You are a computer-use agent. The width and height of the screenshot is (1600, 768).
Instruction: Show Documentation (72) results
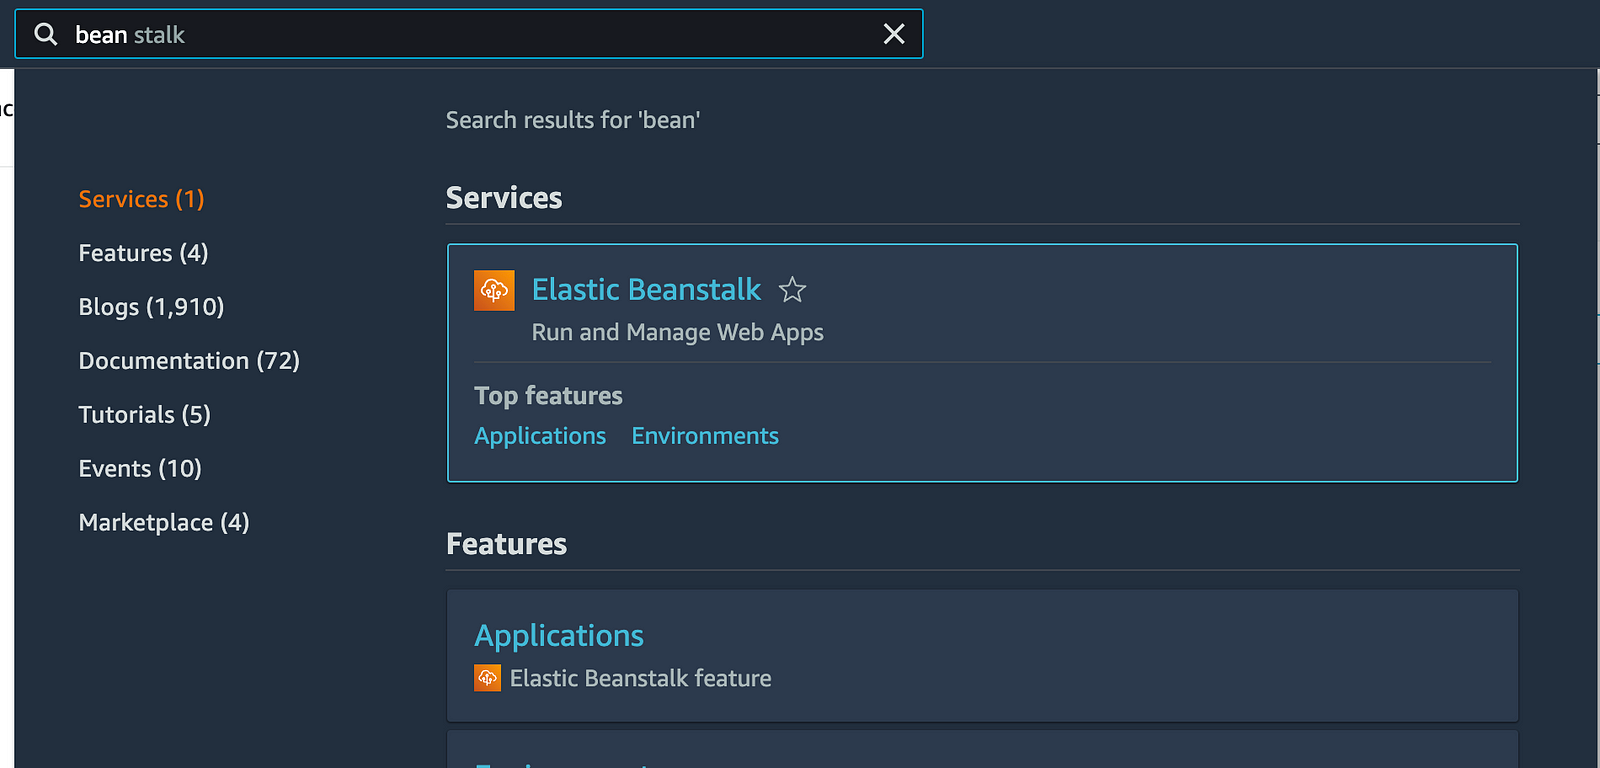click(x=189, y=361)
